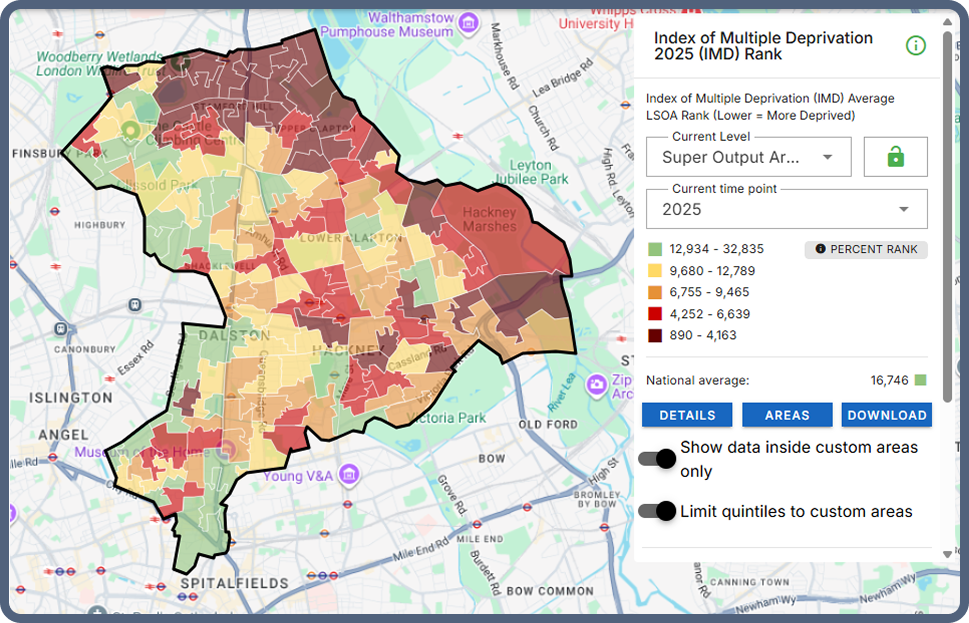Click the Hackney Marshes area on map
This screenshot has height=623, width=969.
[490, 220]
